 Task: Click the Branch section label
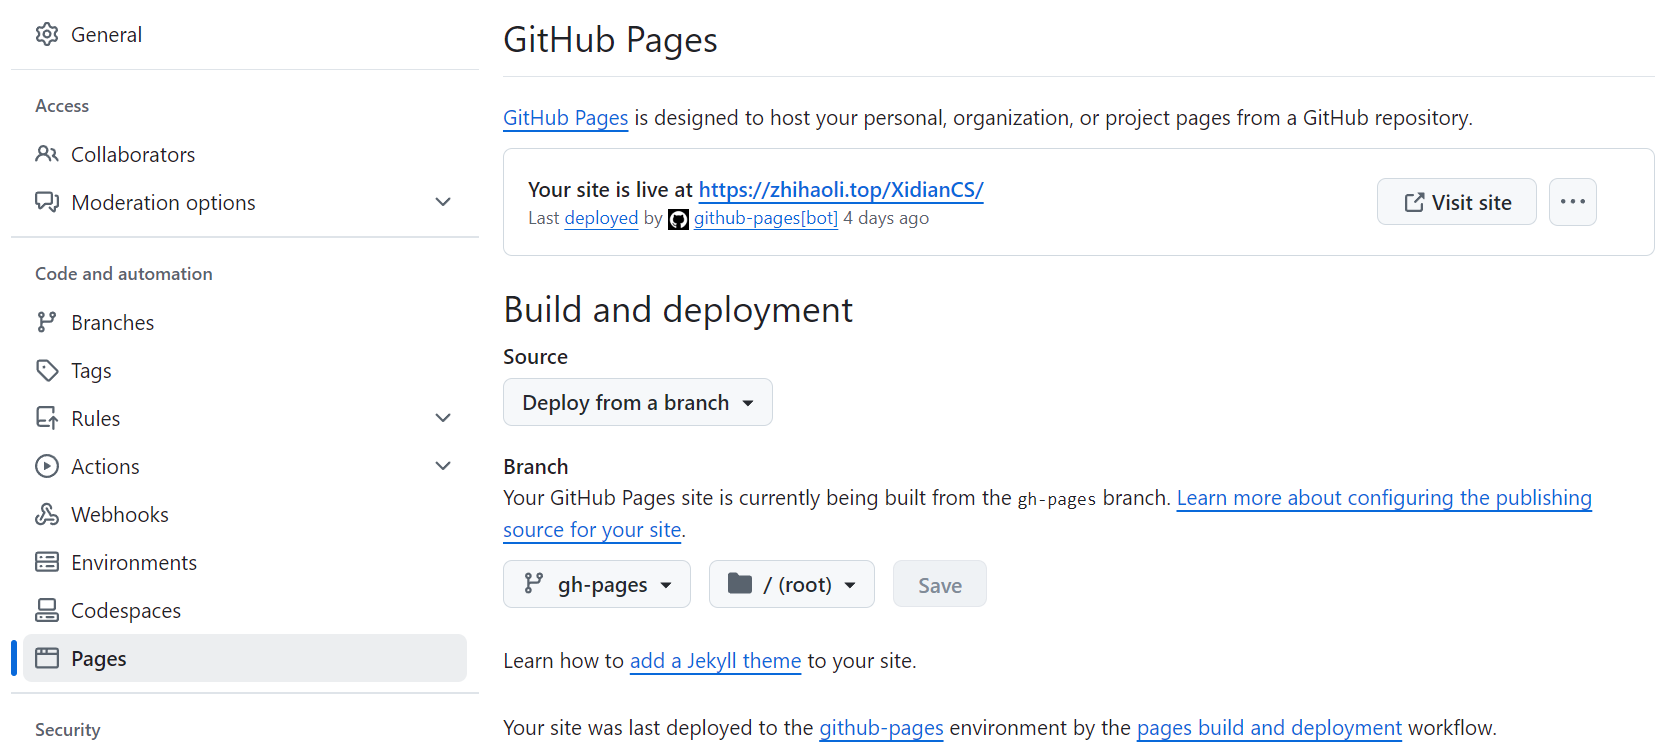(536, 467)
